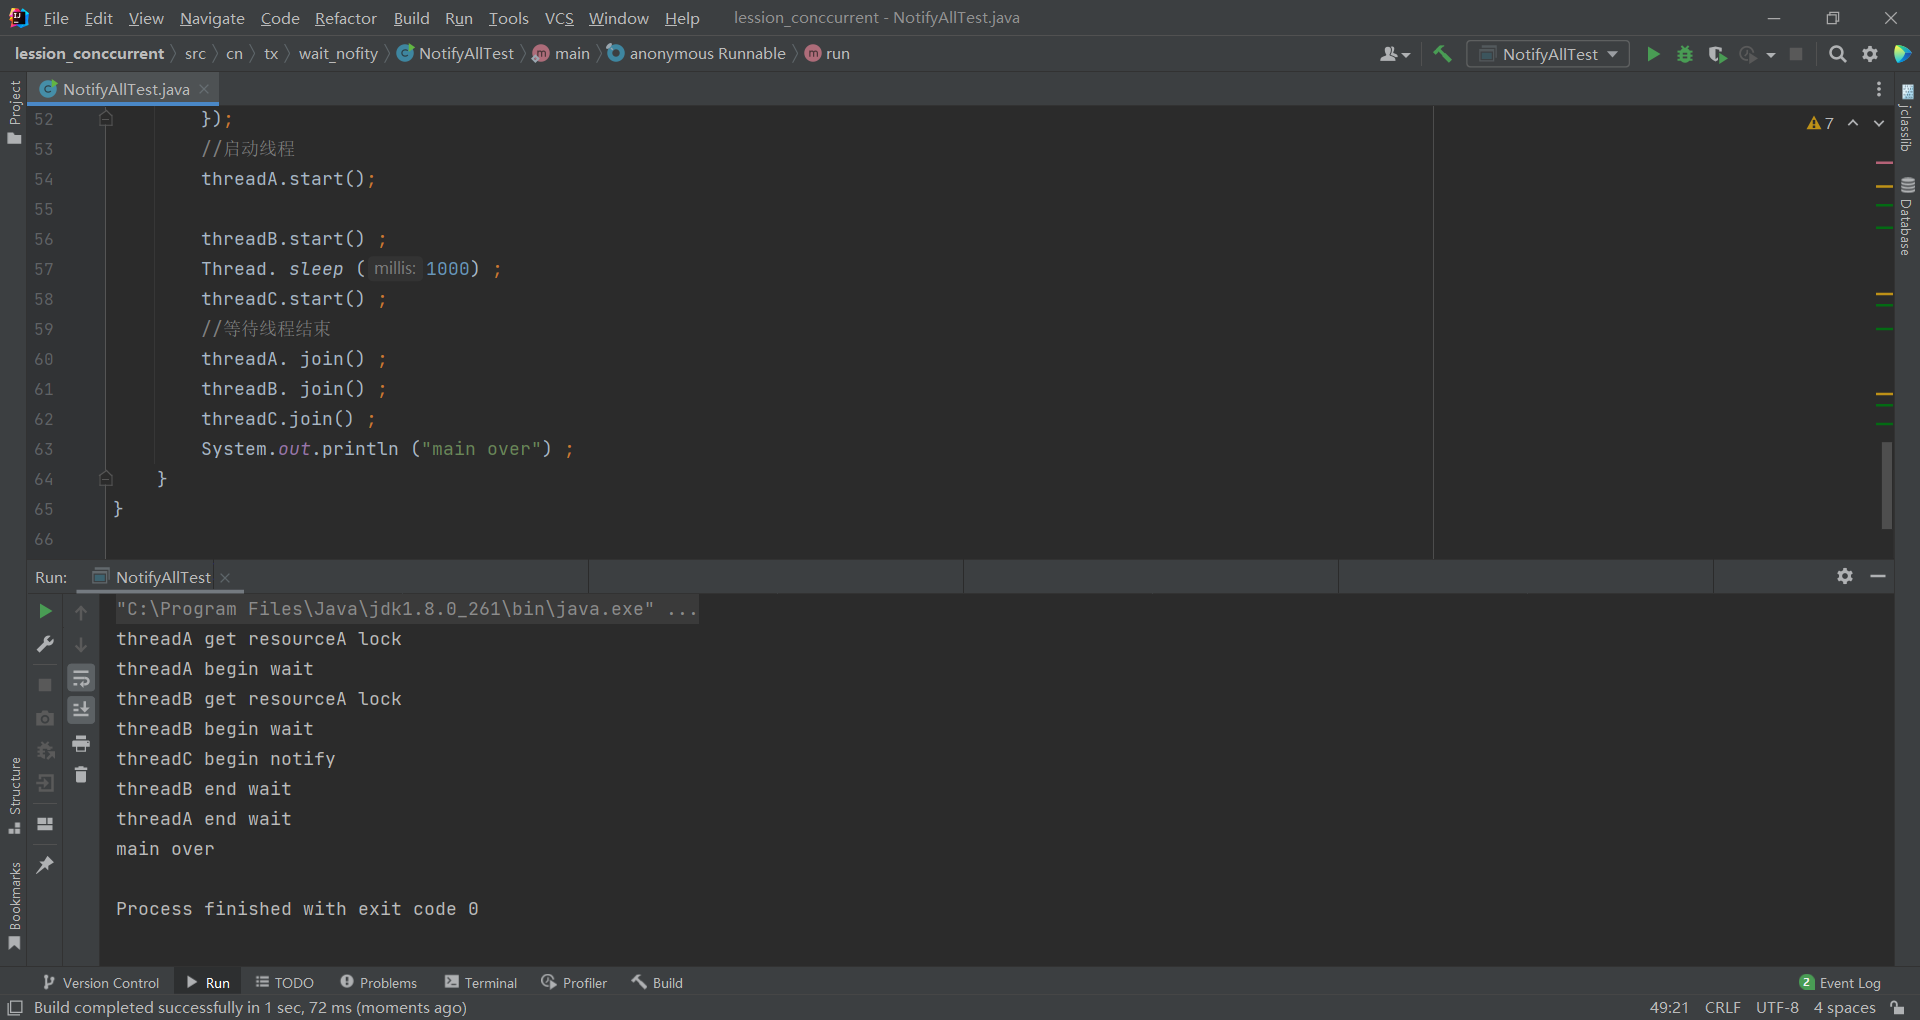
Task: Clear console with trash icon
Action: click(81, 775)
